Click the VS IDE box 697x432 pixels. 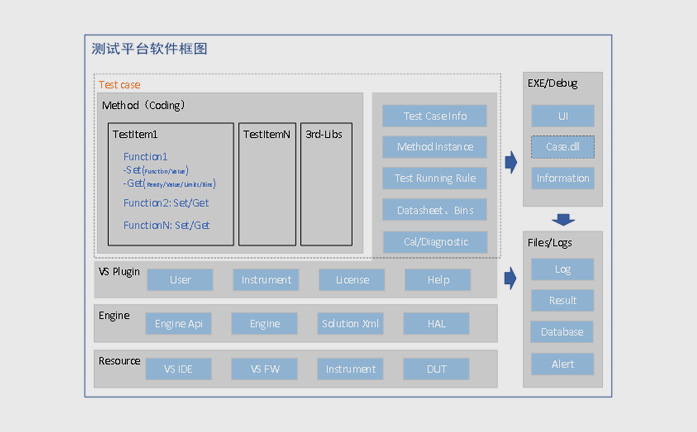coord(178,369)
